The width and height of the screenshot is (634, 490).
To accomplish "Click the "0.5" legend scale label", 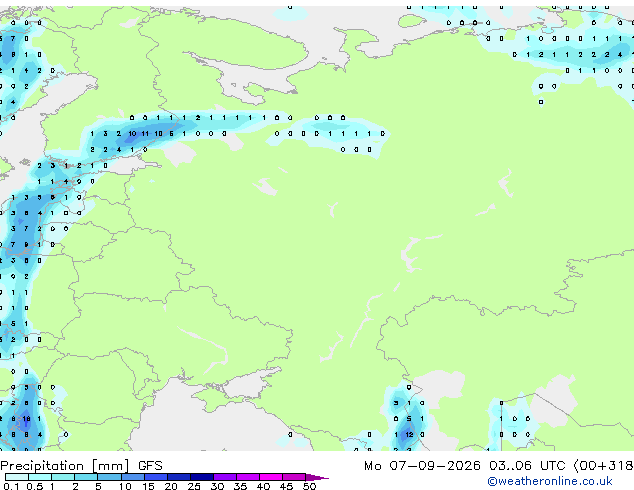I will 34,486.
